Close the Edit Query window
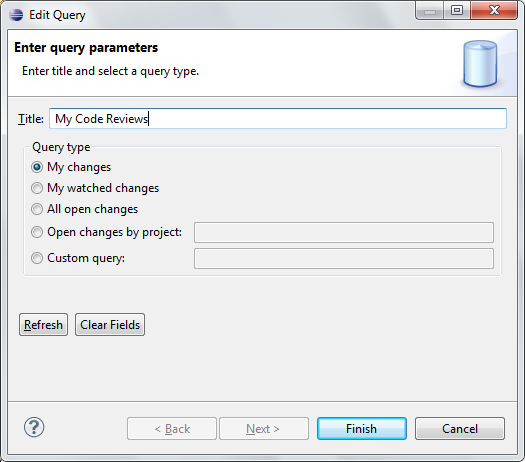The height and width of the screenshot is (462, 525). (494, 10)
